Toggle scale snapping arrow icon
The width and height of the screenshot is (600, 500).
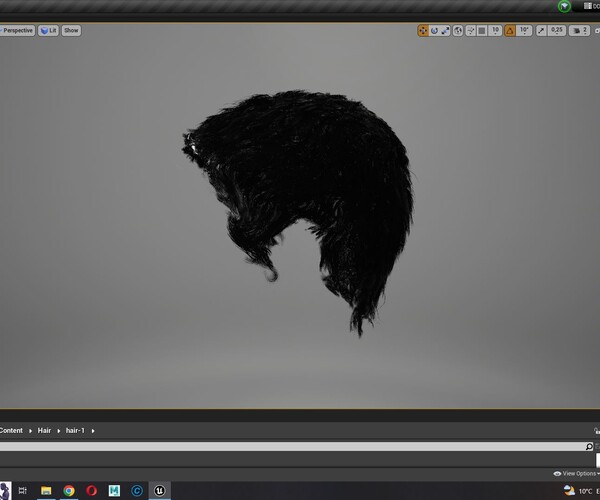point(541,31)
